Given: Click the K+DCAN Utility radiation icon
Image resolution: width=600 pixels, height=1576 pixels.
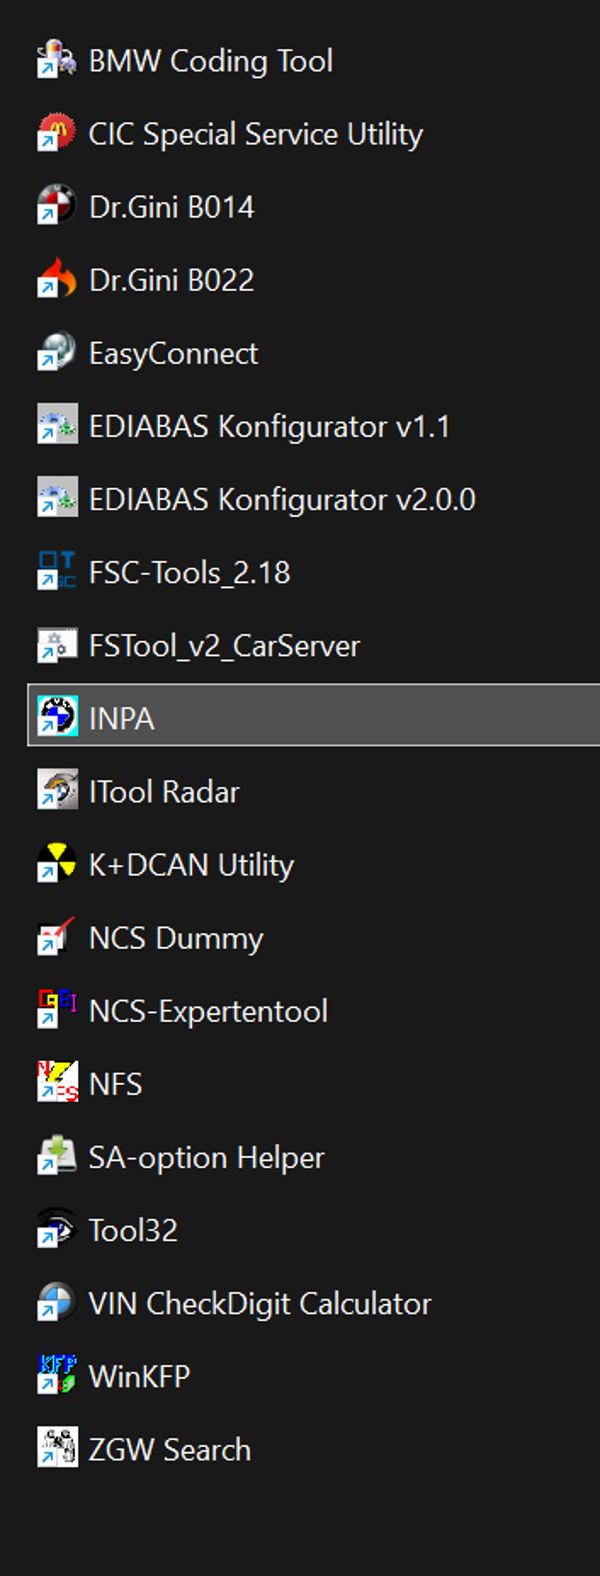Looking at the screenshot, I should (x=57, y=863).
